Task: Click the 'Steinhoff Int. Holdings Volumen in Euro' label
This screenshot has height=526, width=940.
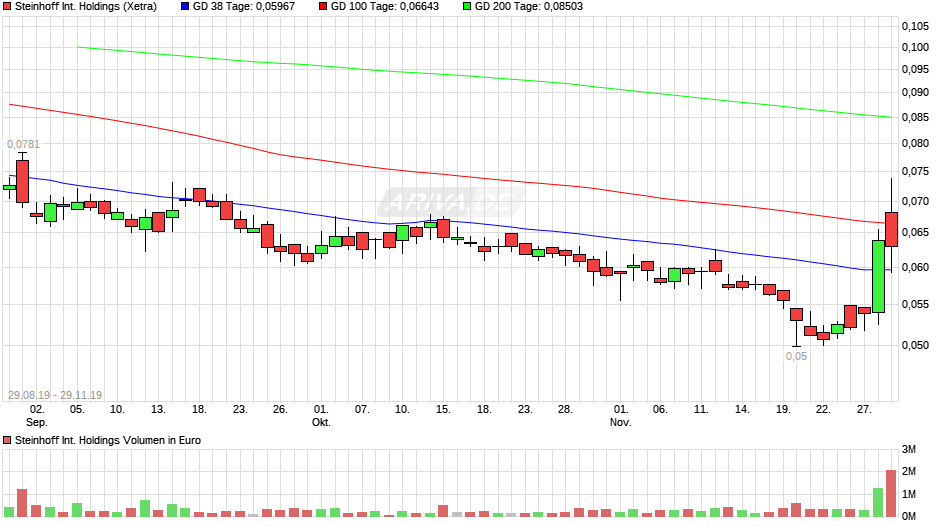Action: (108, 440)
